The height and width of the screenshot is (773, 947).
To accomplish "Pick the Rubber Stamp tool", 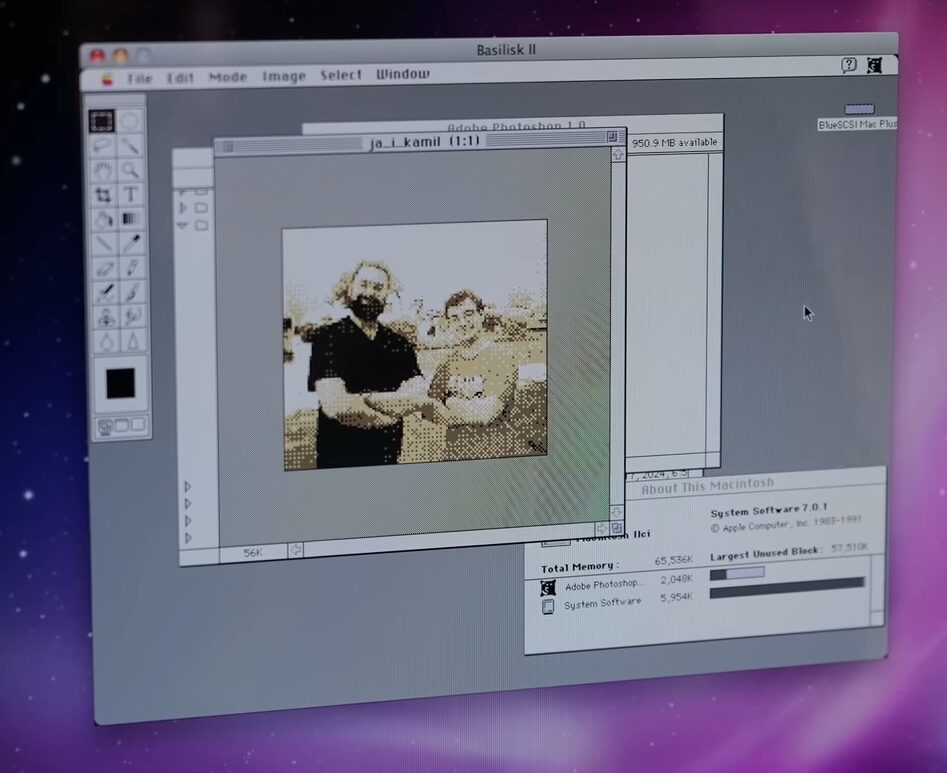I will [106, 318].
